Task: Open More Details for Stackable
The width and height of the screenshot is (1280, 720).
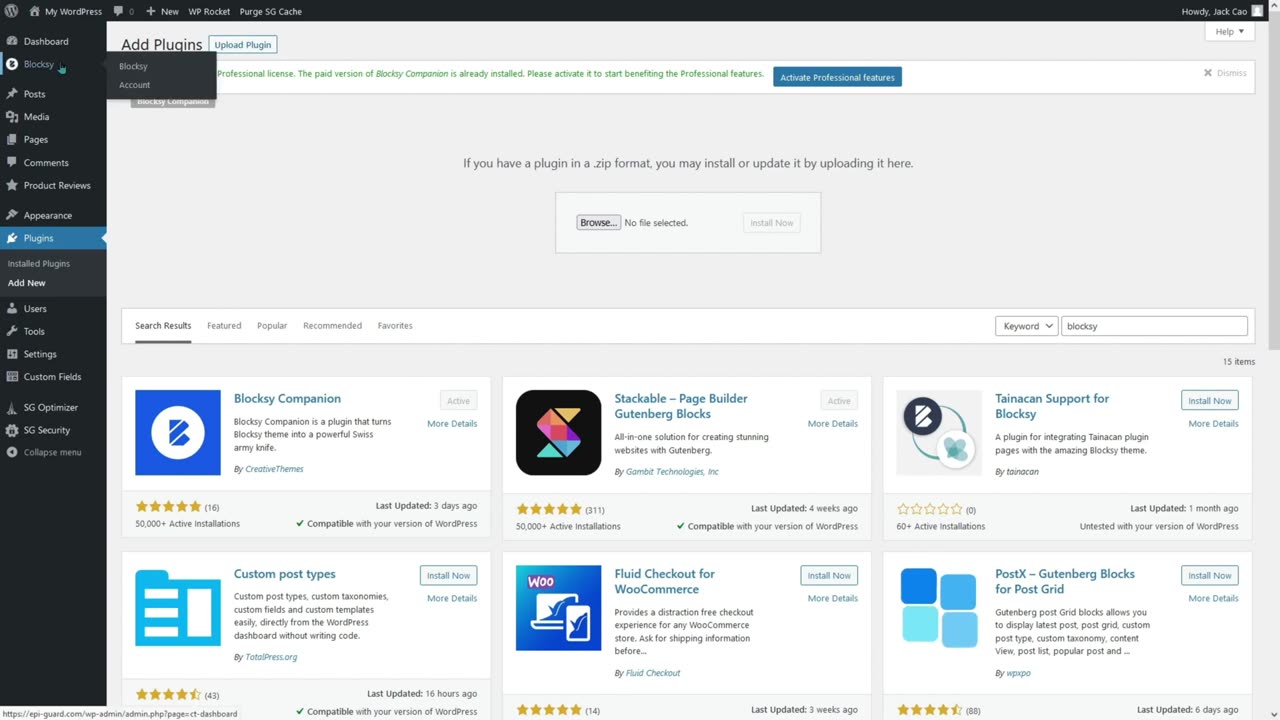Action: point(833,424)
